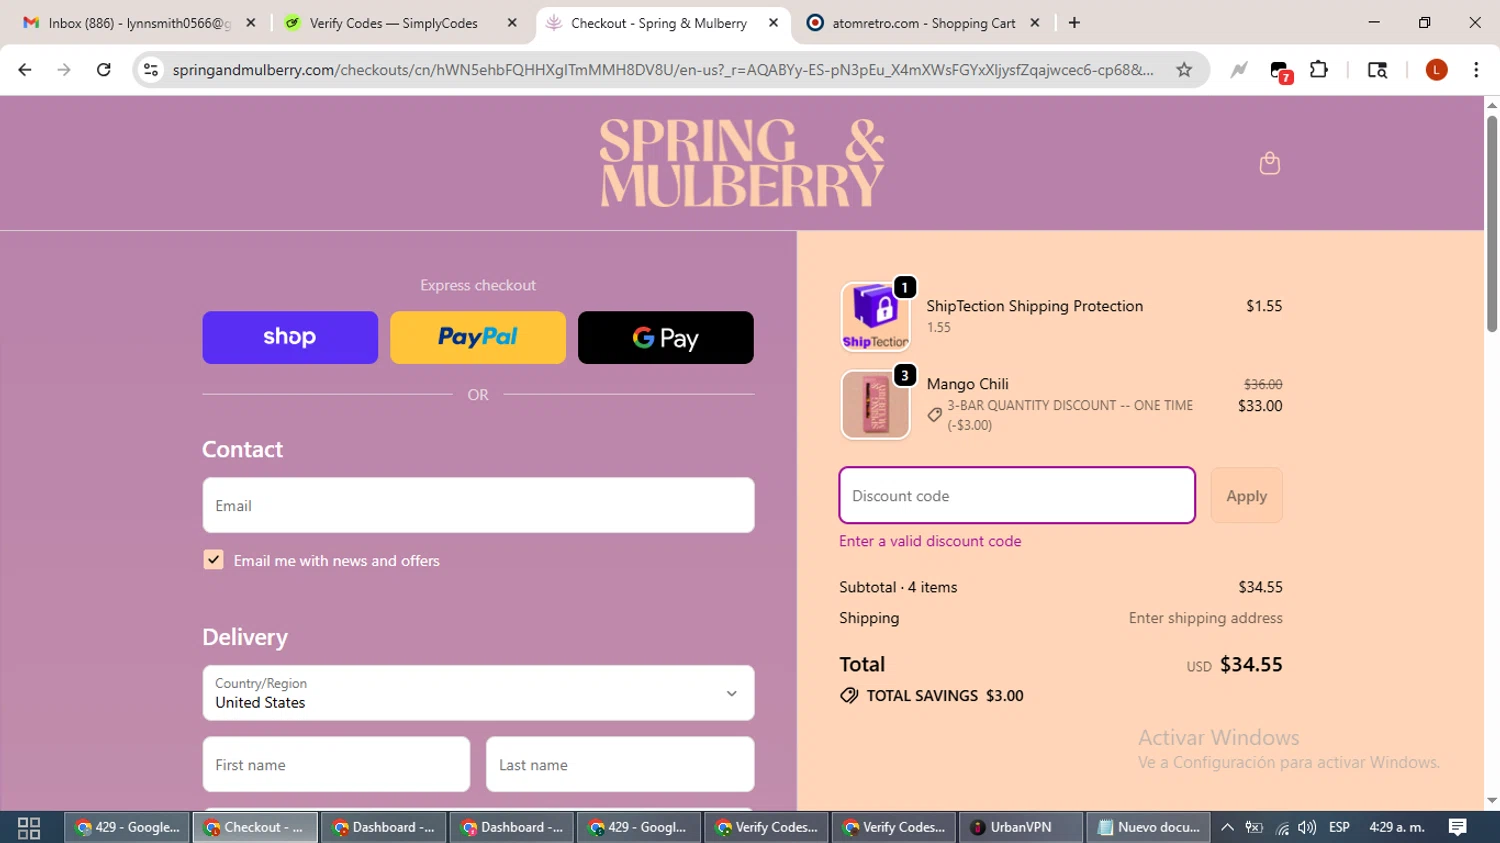Open UrbanVPN from the taskbar
This screenshot has width=1500, height=843.
click(x=1021, y=827)
